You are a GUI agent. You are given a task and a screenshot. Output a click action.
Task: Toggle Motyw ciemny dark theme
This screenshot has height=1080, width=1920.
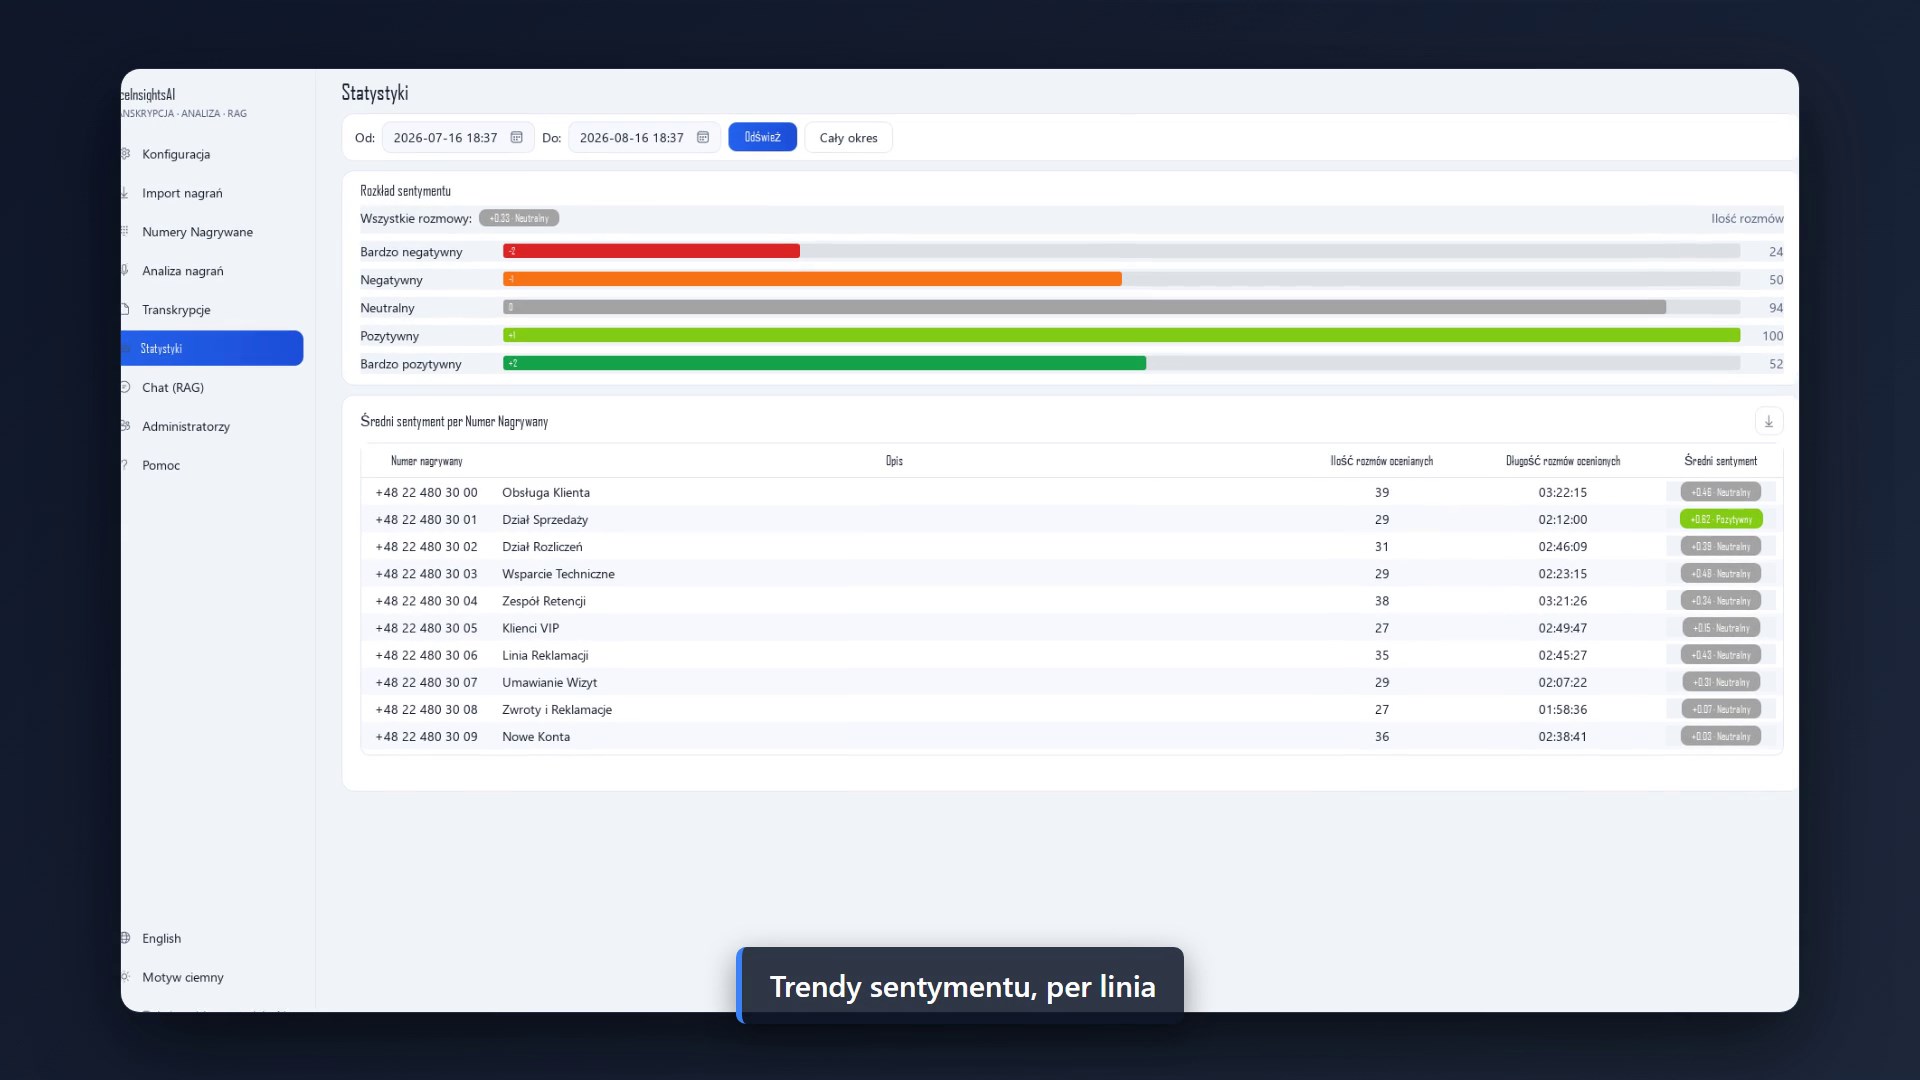click(x=183, y=977)
